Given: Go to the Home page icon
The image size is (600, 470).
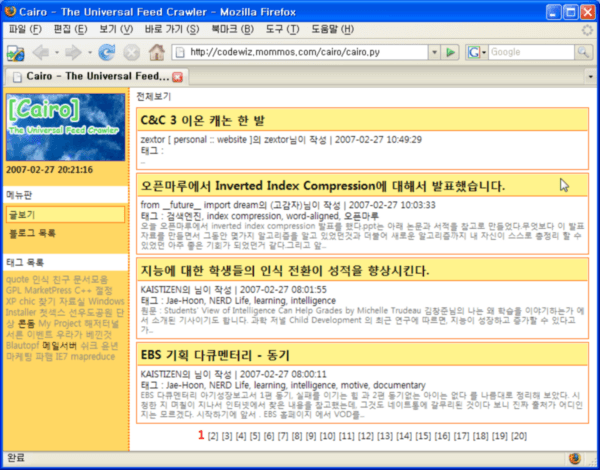Looking at the screenshot, I should (156, 52).
